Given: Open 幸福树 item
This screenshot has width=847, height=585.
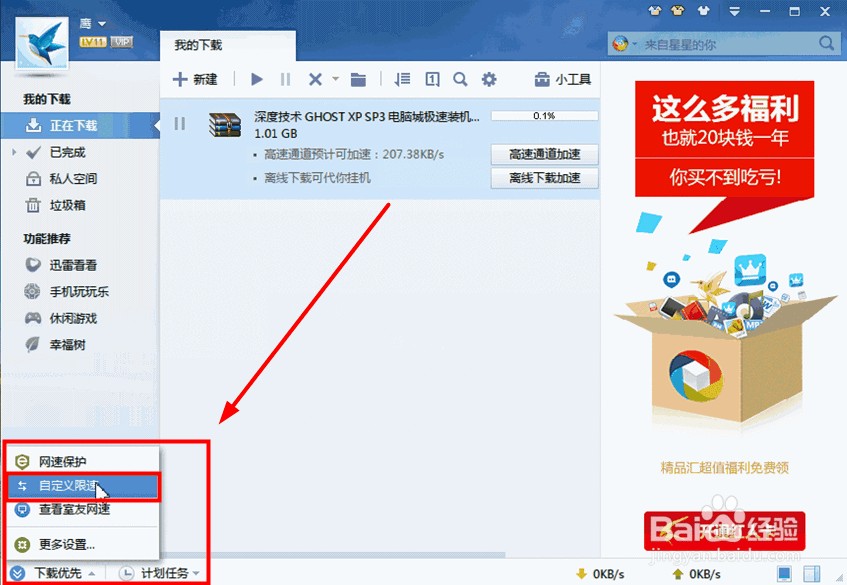Looking at the screenshot, I should (x=67, y=345).
